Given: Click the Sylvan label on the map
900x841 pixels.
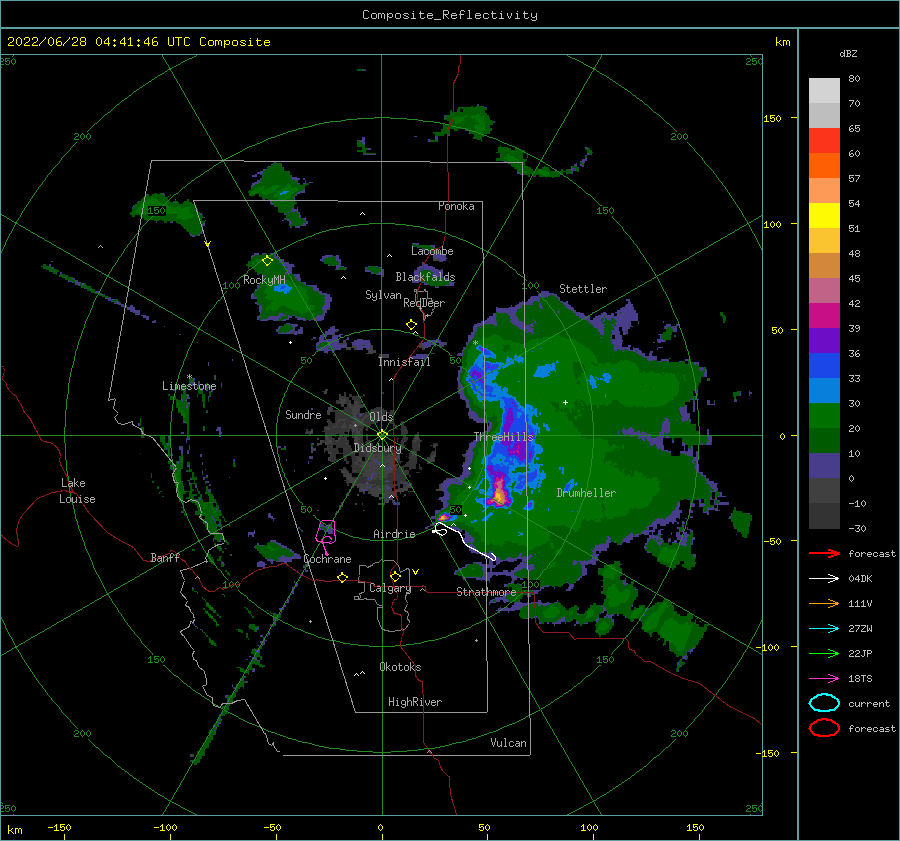Looking at the screenshot, I should pos(383,295).
